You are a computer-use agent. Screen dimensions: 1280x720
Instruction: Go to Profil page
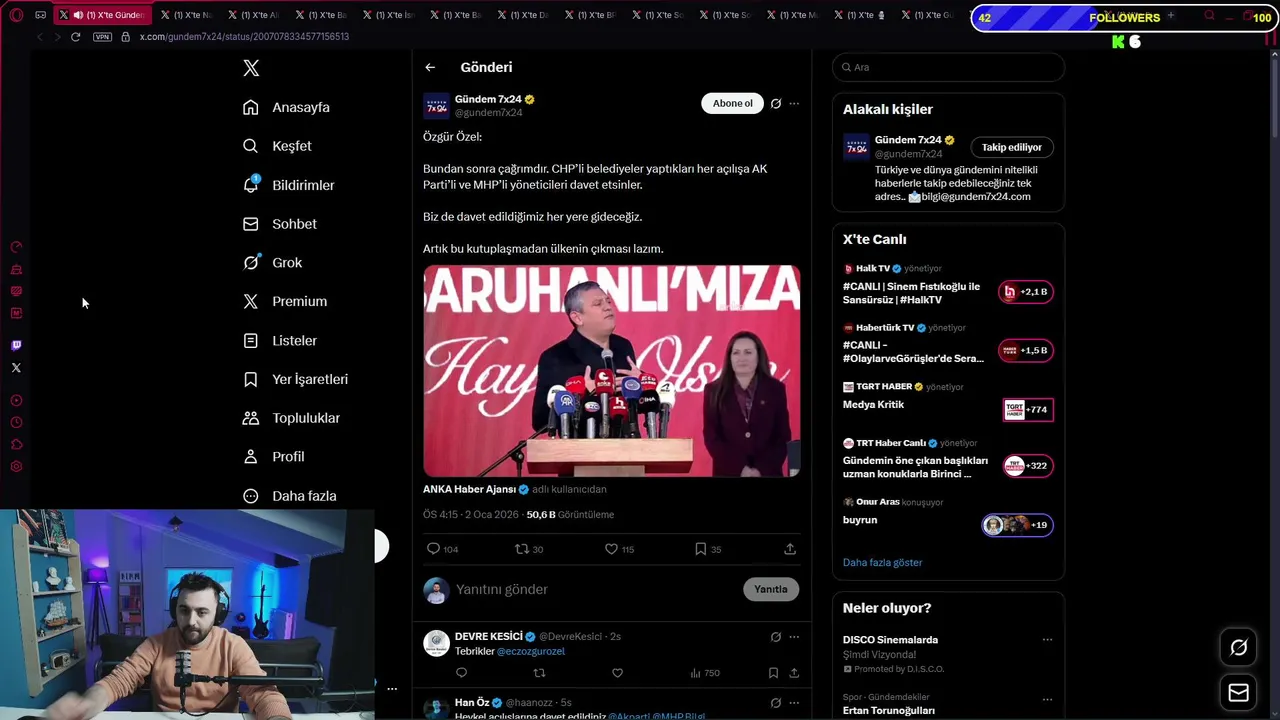click(273, 456)
